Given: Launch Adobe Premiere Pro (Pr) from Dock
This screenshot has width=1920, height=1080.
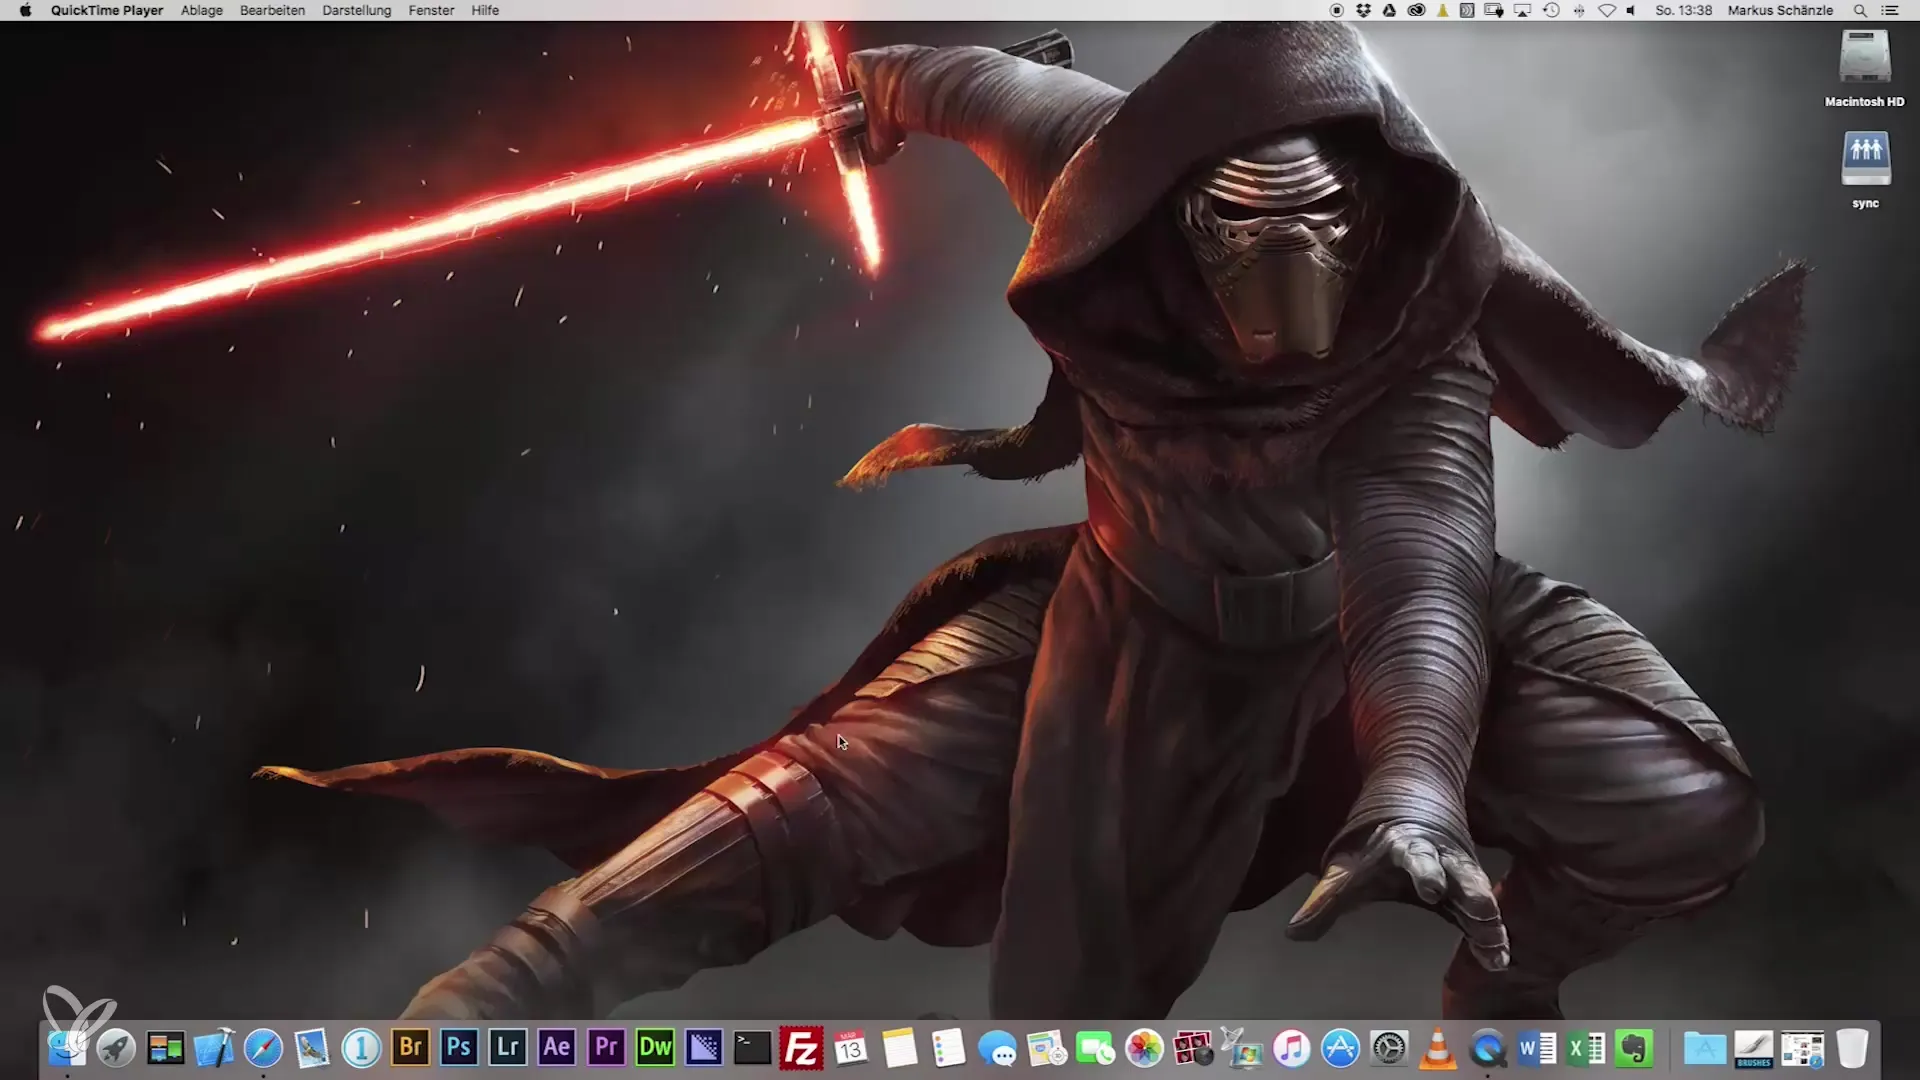Looking at the screenshot, I should (x=606, y=1047).
